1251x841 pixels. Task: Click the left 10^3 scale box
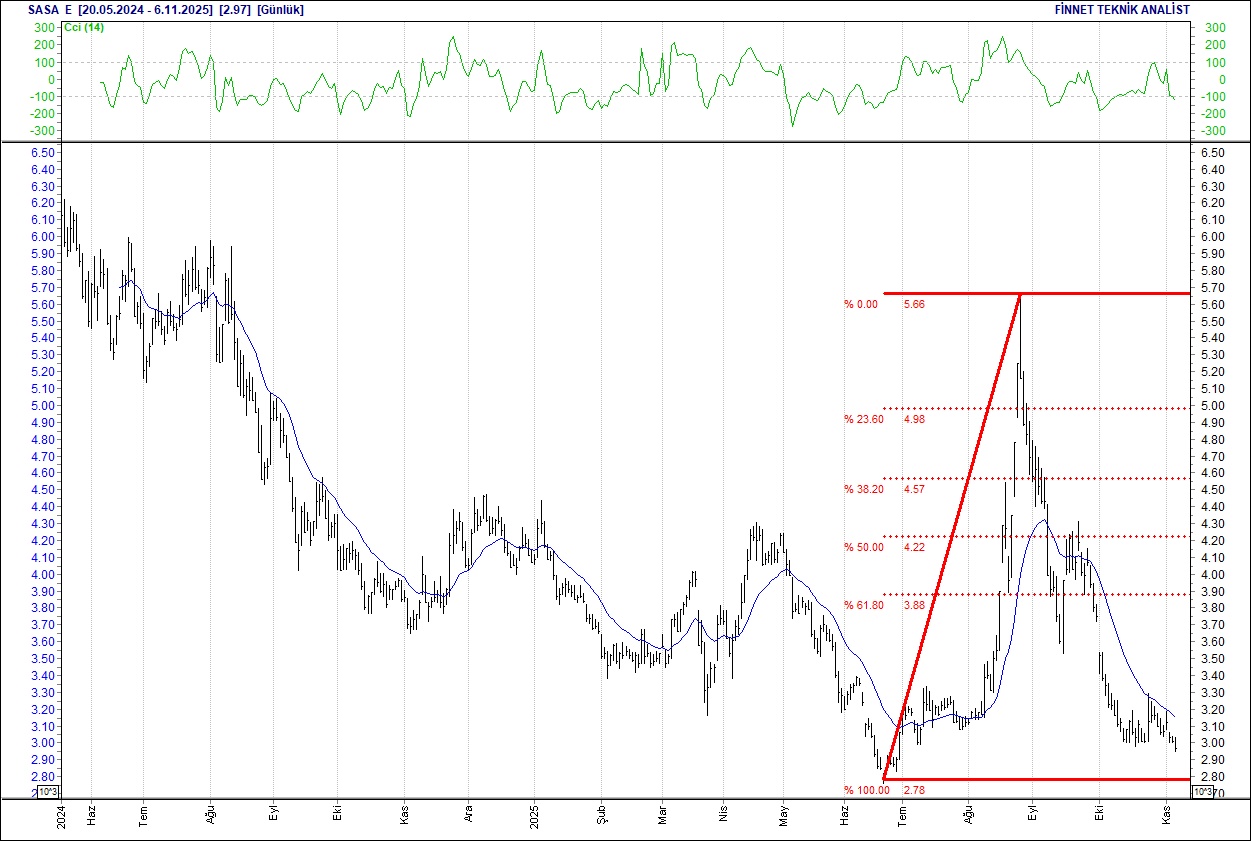[47, 792]
